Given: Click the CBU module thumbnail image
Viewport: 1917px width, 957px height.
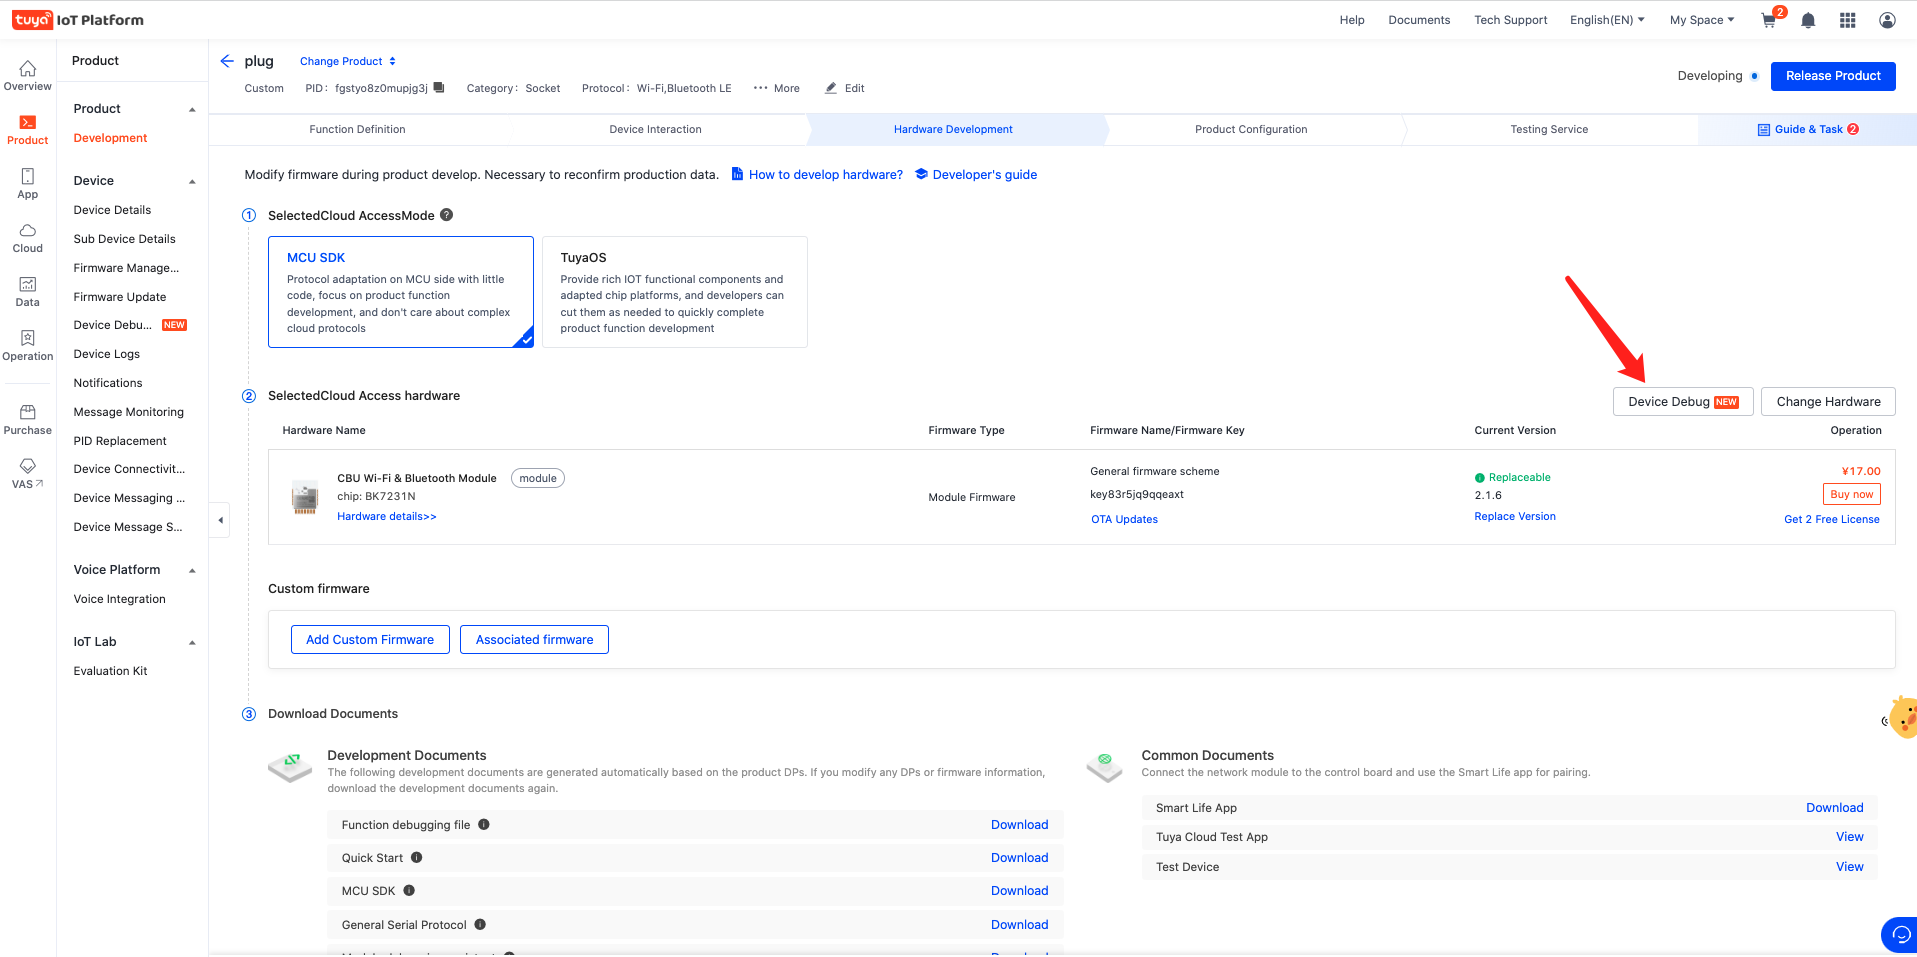Looking at the screenshot, I should (305, 497).
